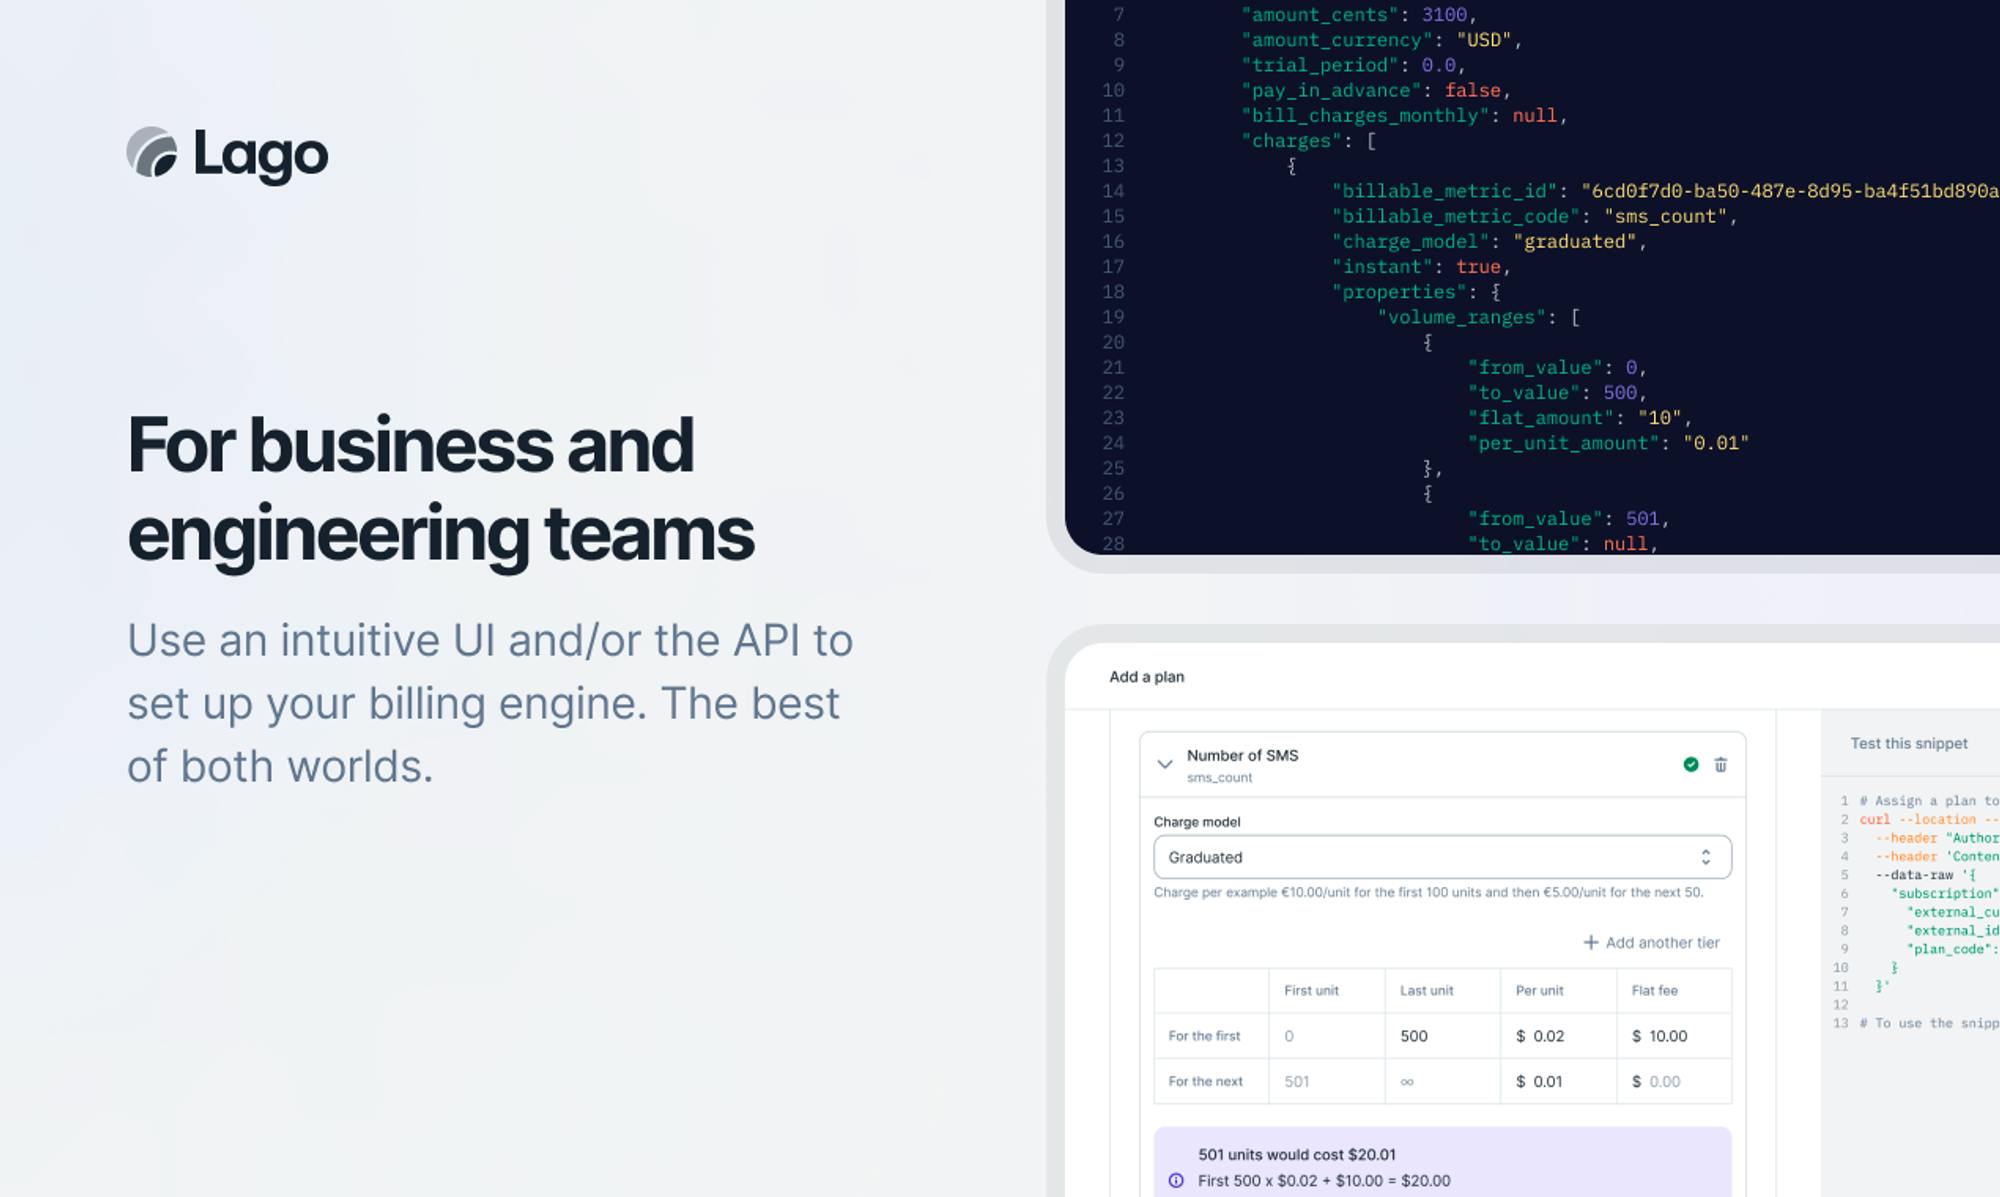
Task: Click the infinity last unit cell
Action: 1442,1081
